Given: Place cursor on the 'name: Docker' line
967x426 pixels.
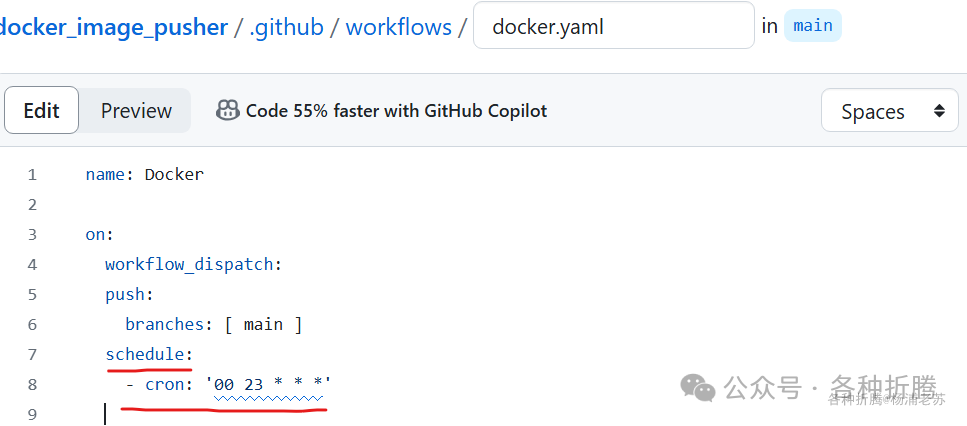Looking at the screenshot, I should (x=145, y=174).
